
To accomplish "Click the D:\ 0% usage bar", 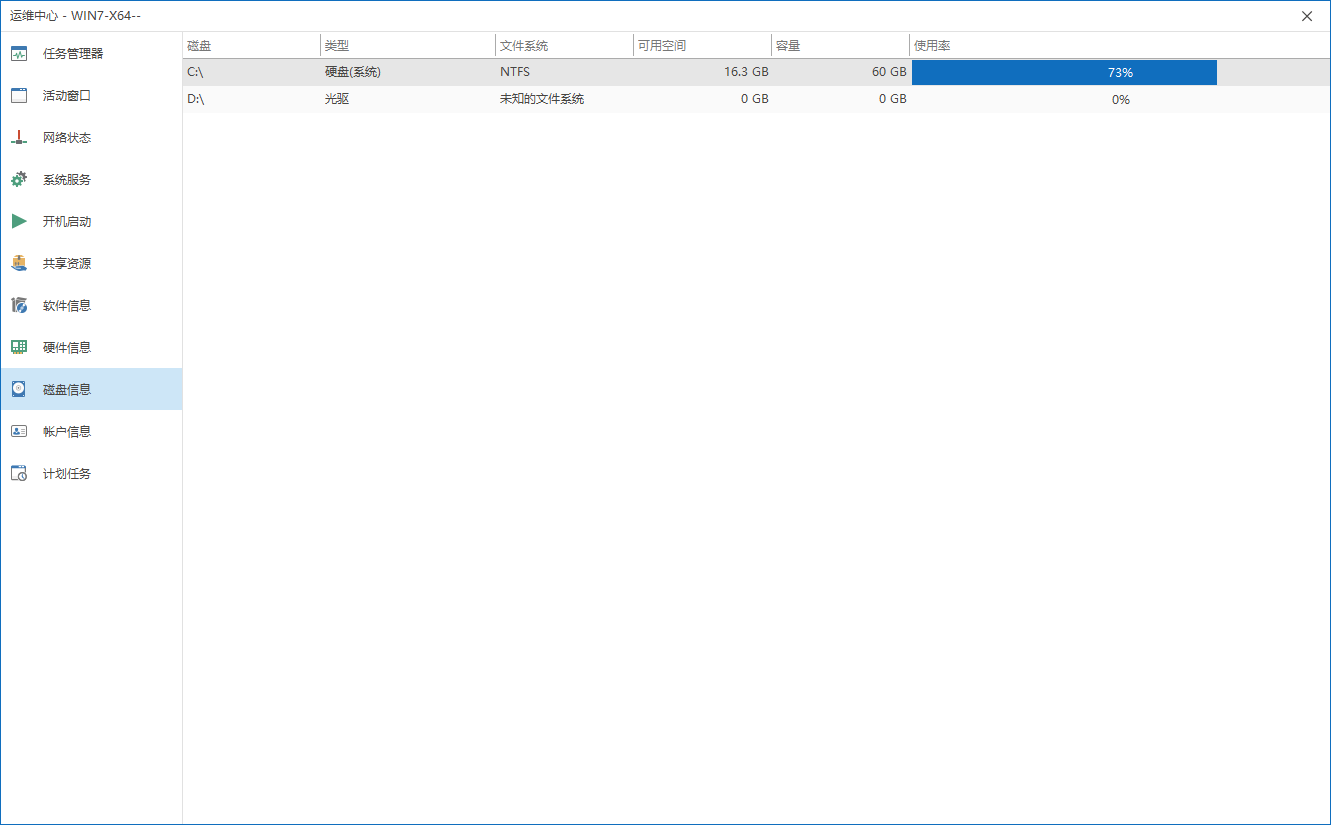I will [1120, 99].
